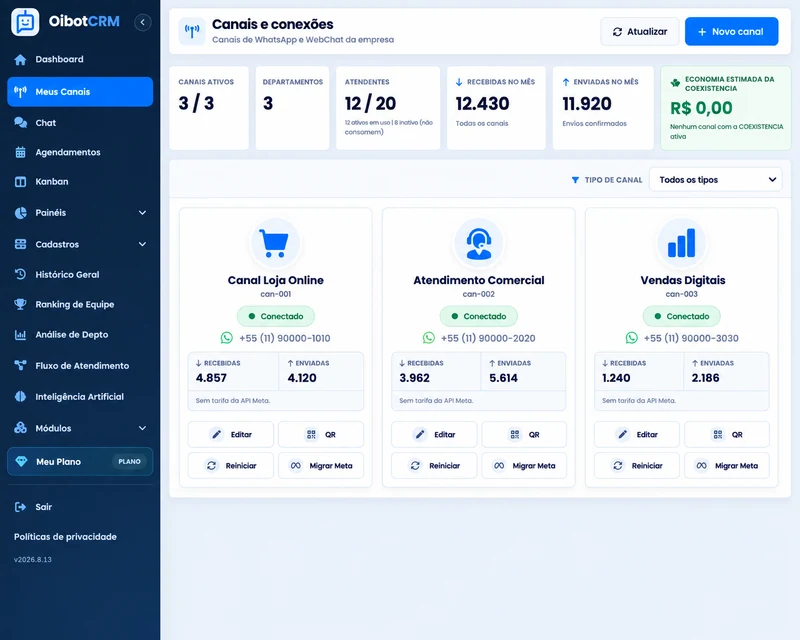Migrate Canal Loja Online to Meta
The image size is (800, 640).
[321, 465]
